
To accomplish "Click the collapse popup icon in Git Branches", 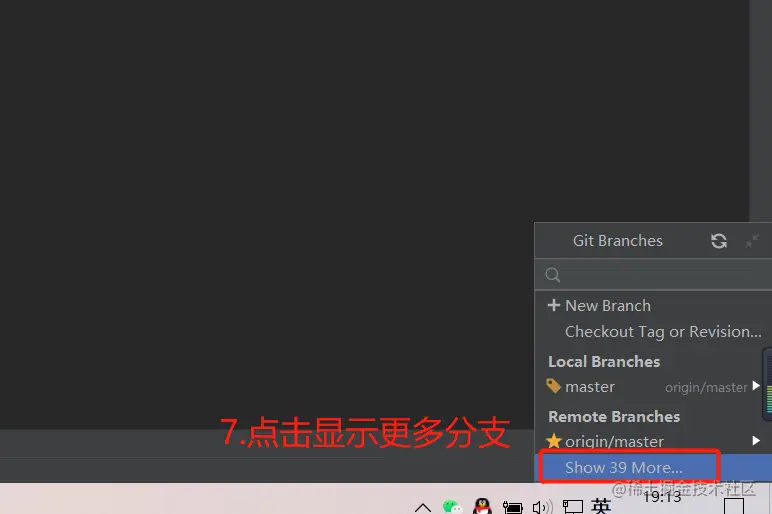I will coord(752,241).
